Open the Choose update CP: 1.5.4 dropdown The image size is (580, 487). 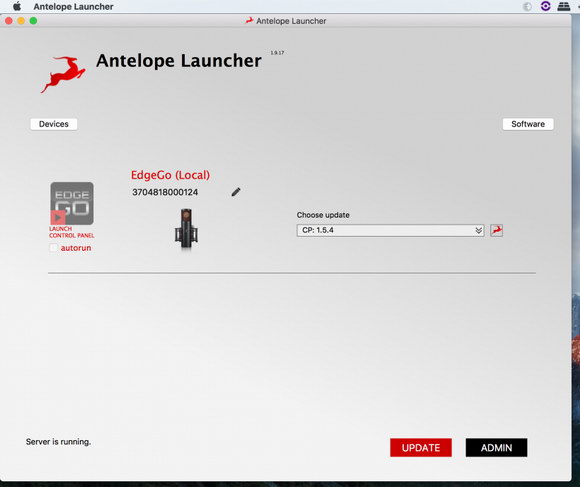pyautogui.click(x=390, y=230)
